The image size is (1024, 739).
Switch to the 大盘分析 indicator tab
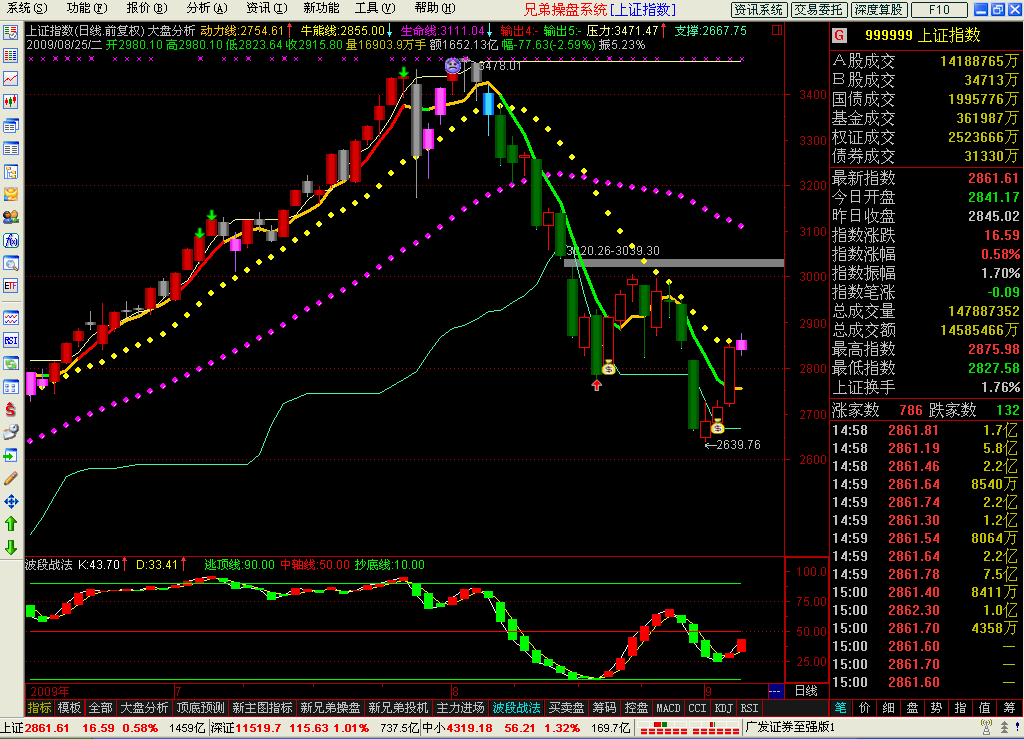tap(144, 708)
